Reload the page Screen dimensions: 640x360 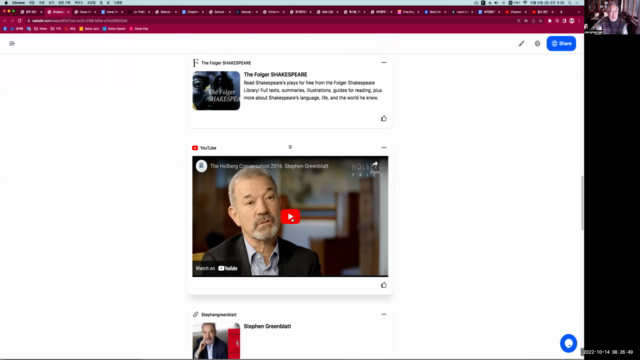click(x=20, y=20)
